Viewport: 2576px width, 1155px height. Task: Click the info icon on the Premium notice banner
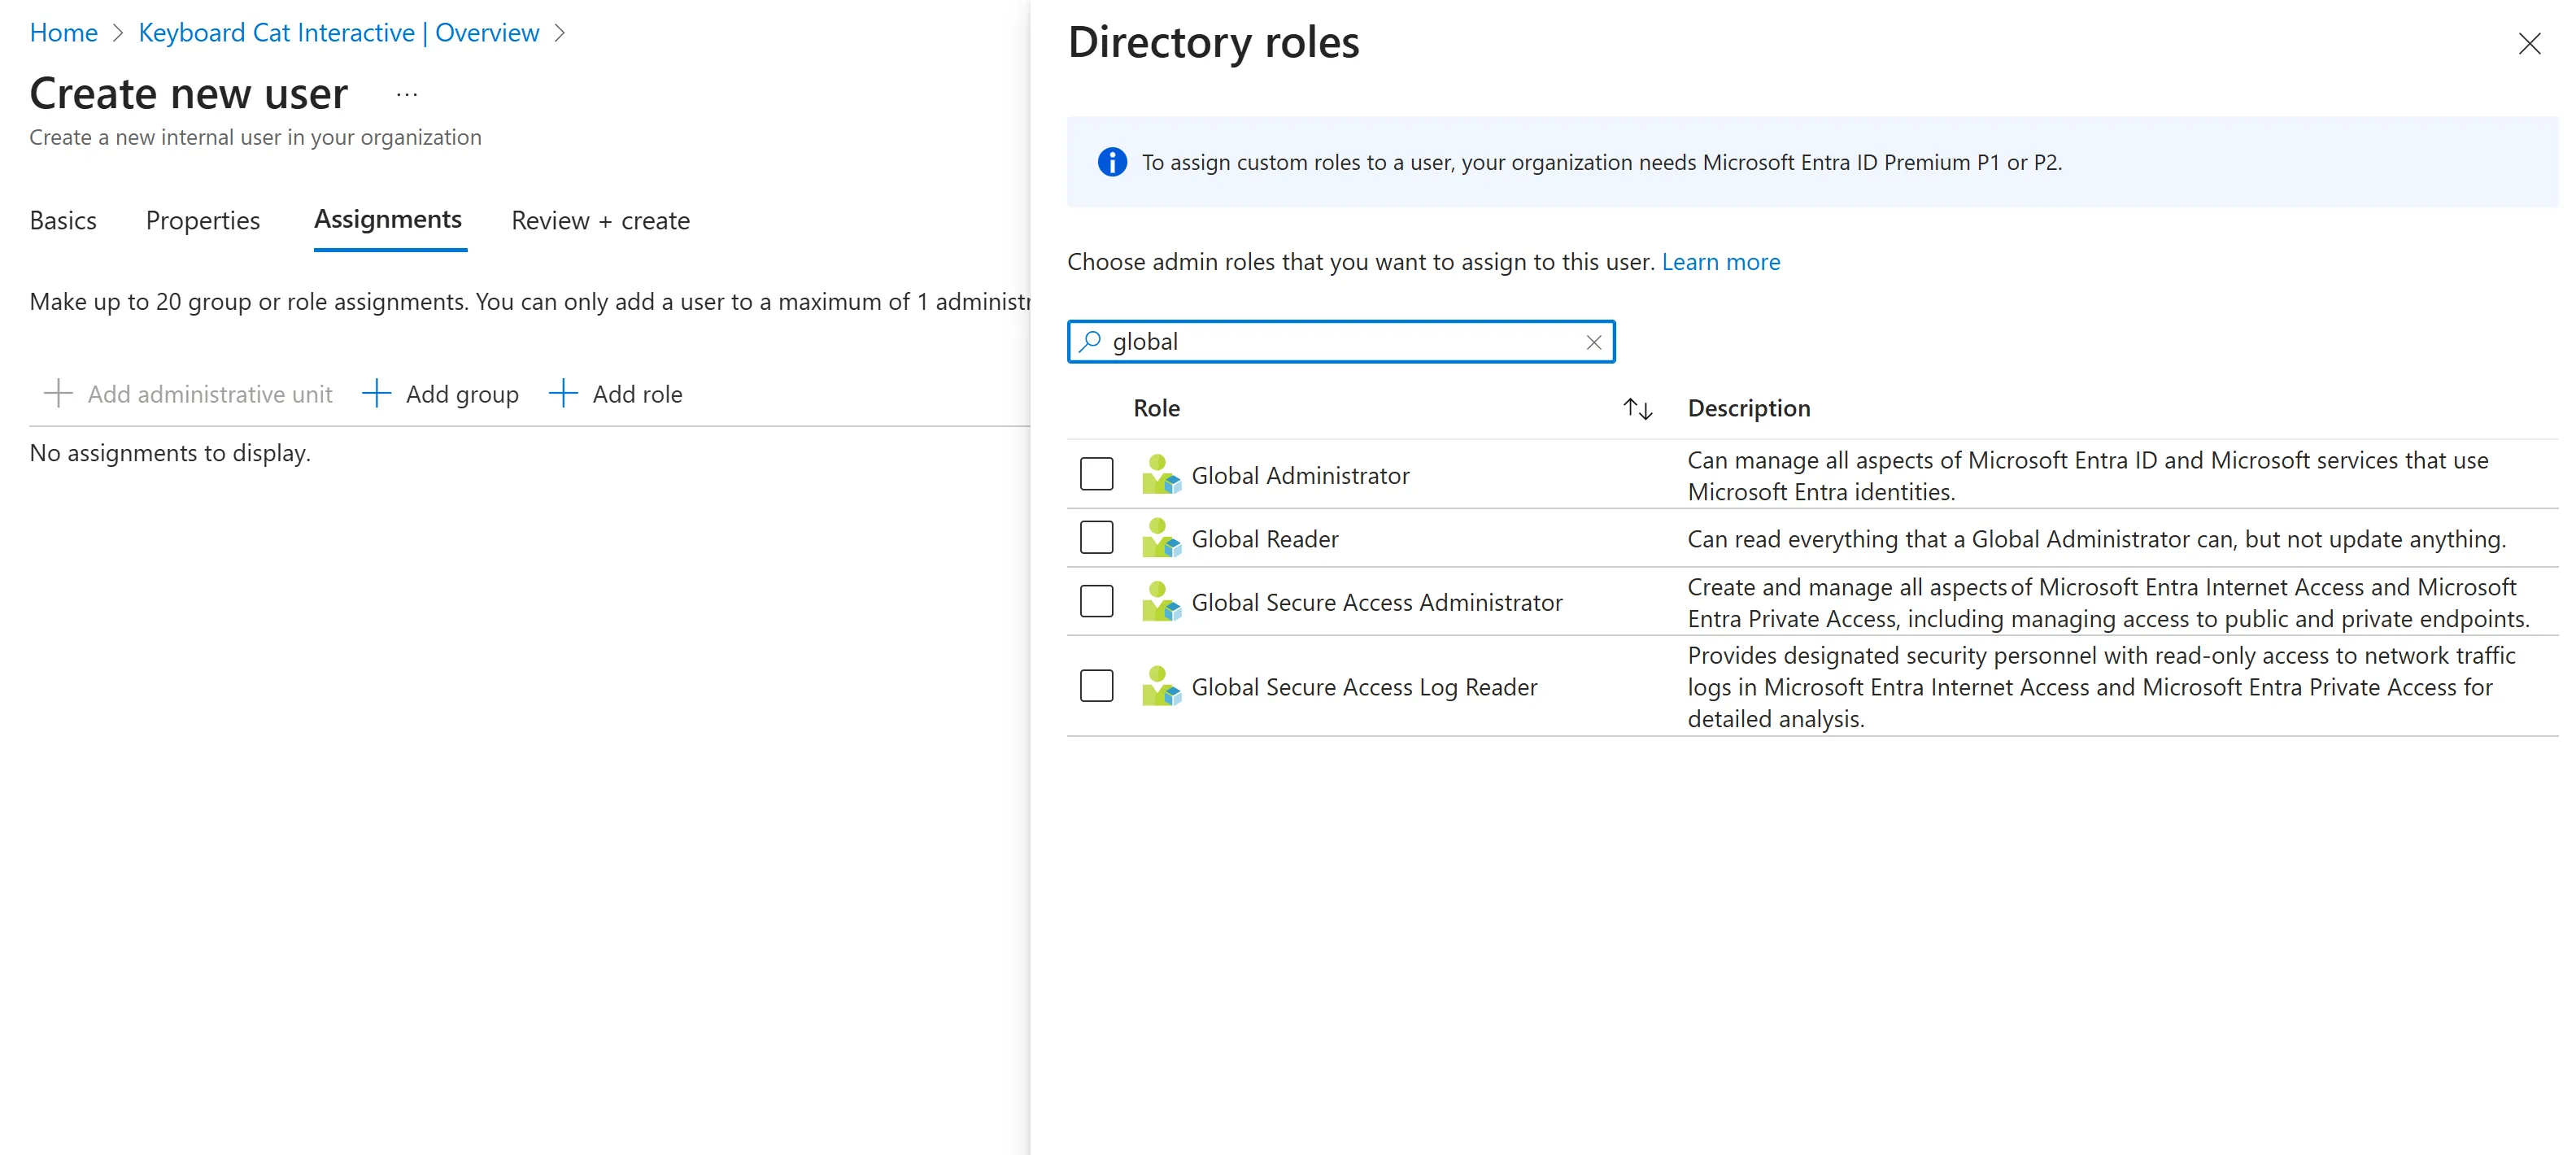1111,161
